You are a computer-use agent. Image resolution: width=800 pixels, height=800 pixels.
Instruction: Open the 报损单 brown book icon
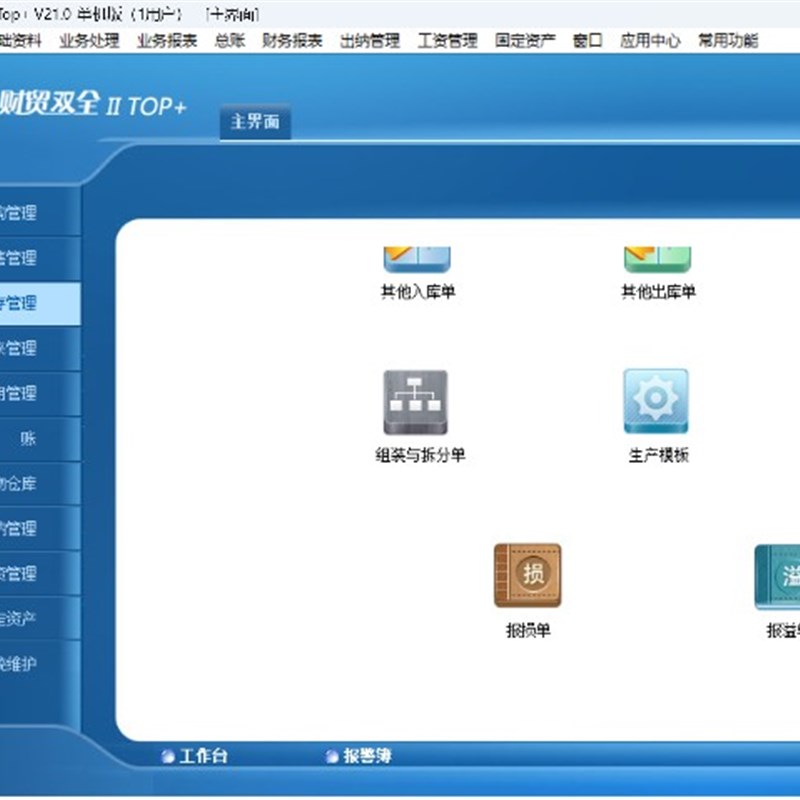[528, 575]
